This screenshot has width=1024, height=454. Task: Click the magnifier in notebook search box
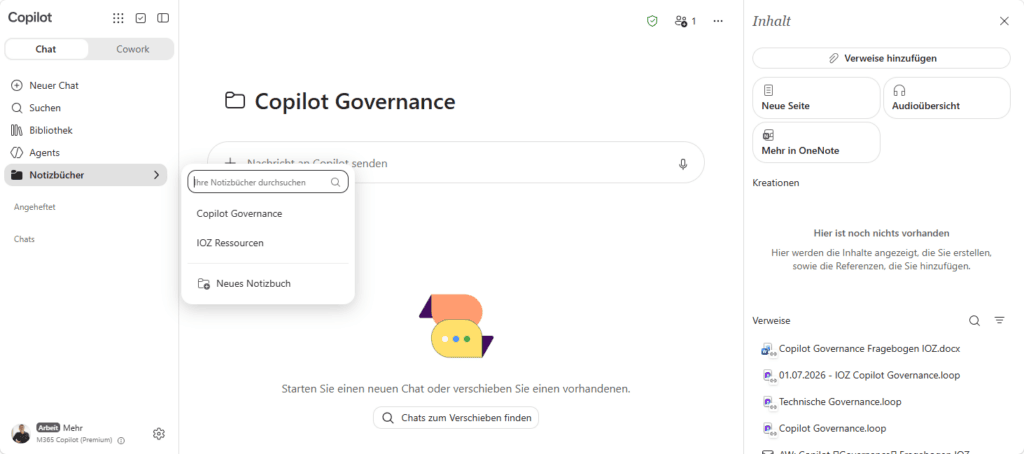pos(336,183)
